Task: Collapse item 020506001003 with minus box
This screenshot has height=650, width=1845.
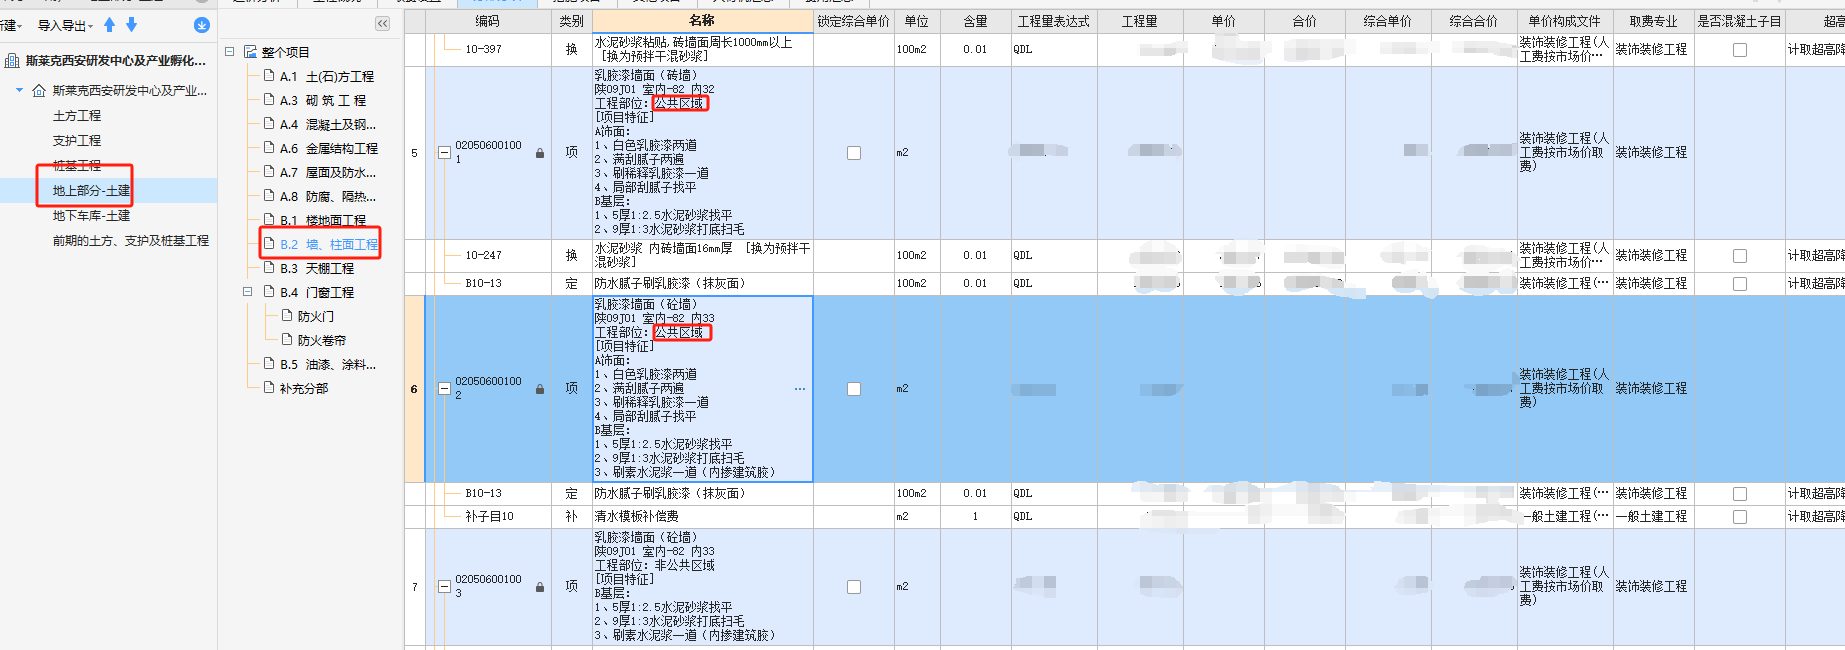Action: (444, 587)
